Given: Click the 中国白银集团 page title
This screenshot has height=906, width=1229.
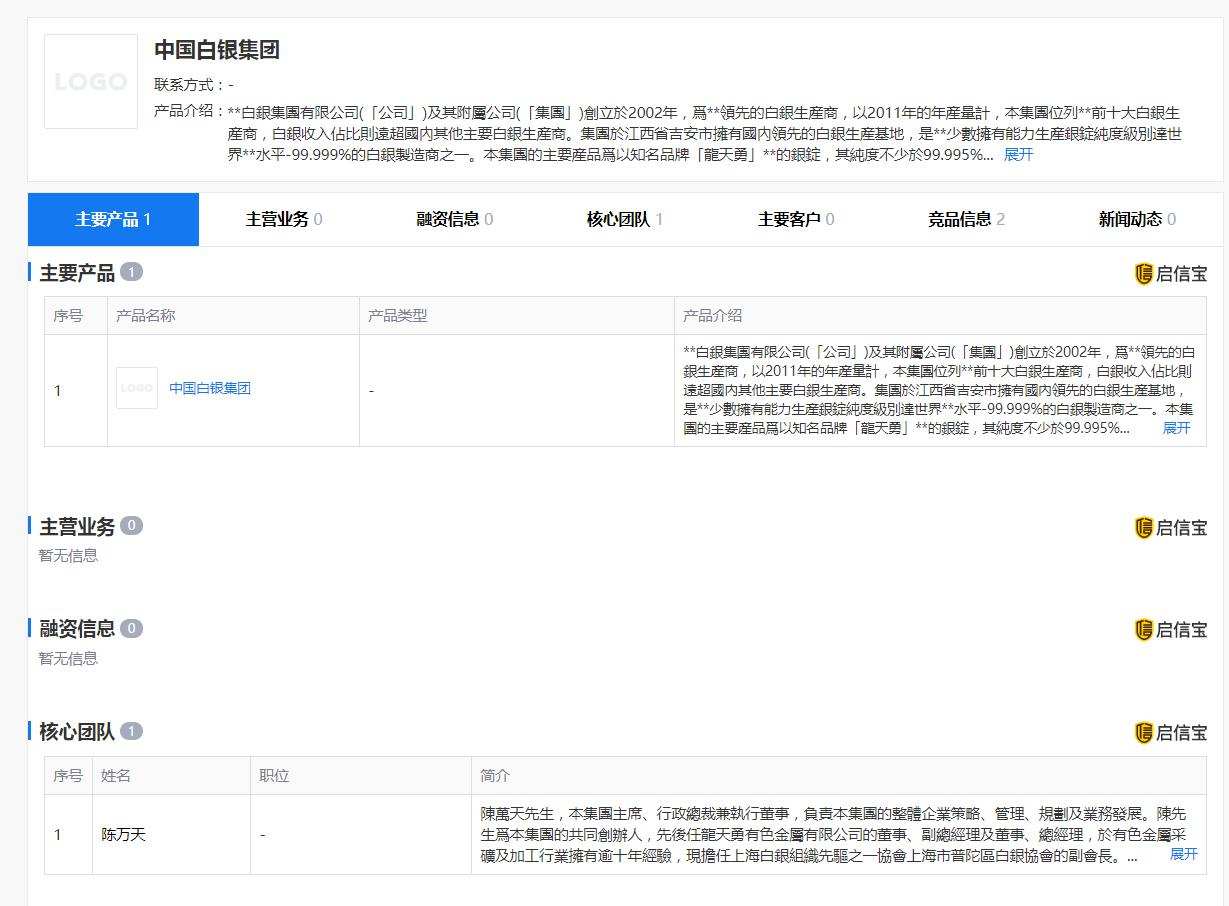Looking at the screenshot, I should 217,50.
